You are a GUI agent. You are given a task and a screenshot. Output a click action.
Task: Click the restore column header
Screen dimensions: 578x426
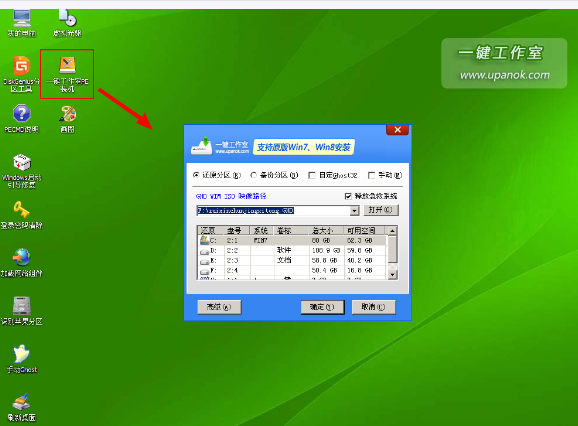point(210,231)
